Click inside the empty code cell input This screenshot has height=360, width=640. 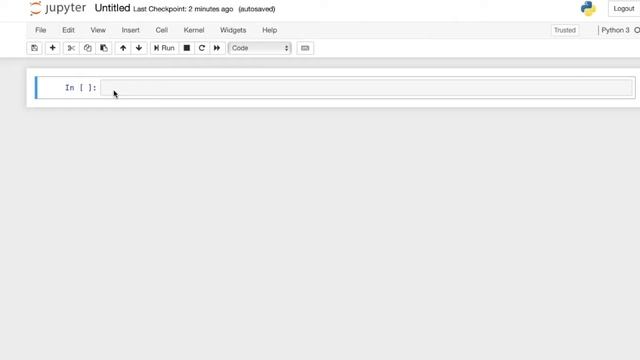367,87
